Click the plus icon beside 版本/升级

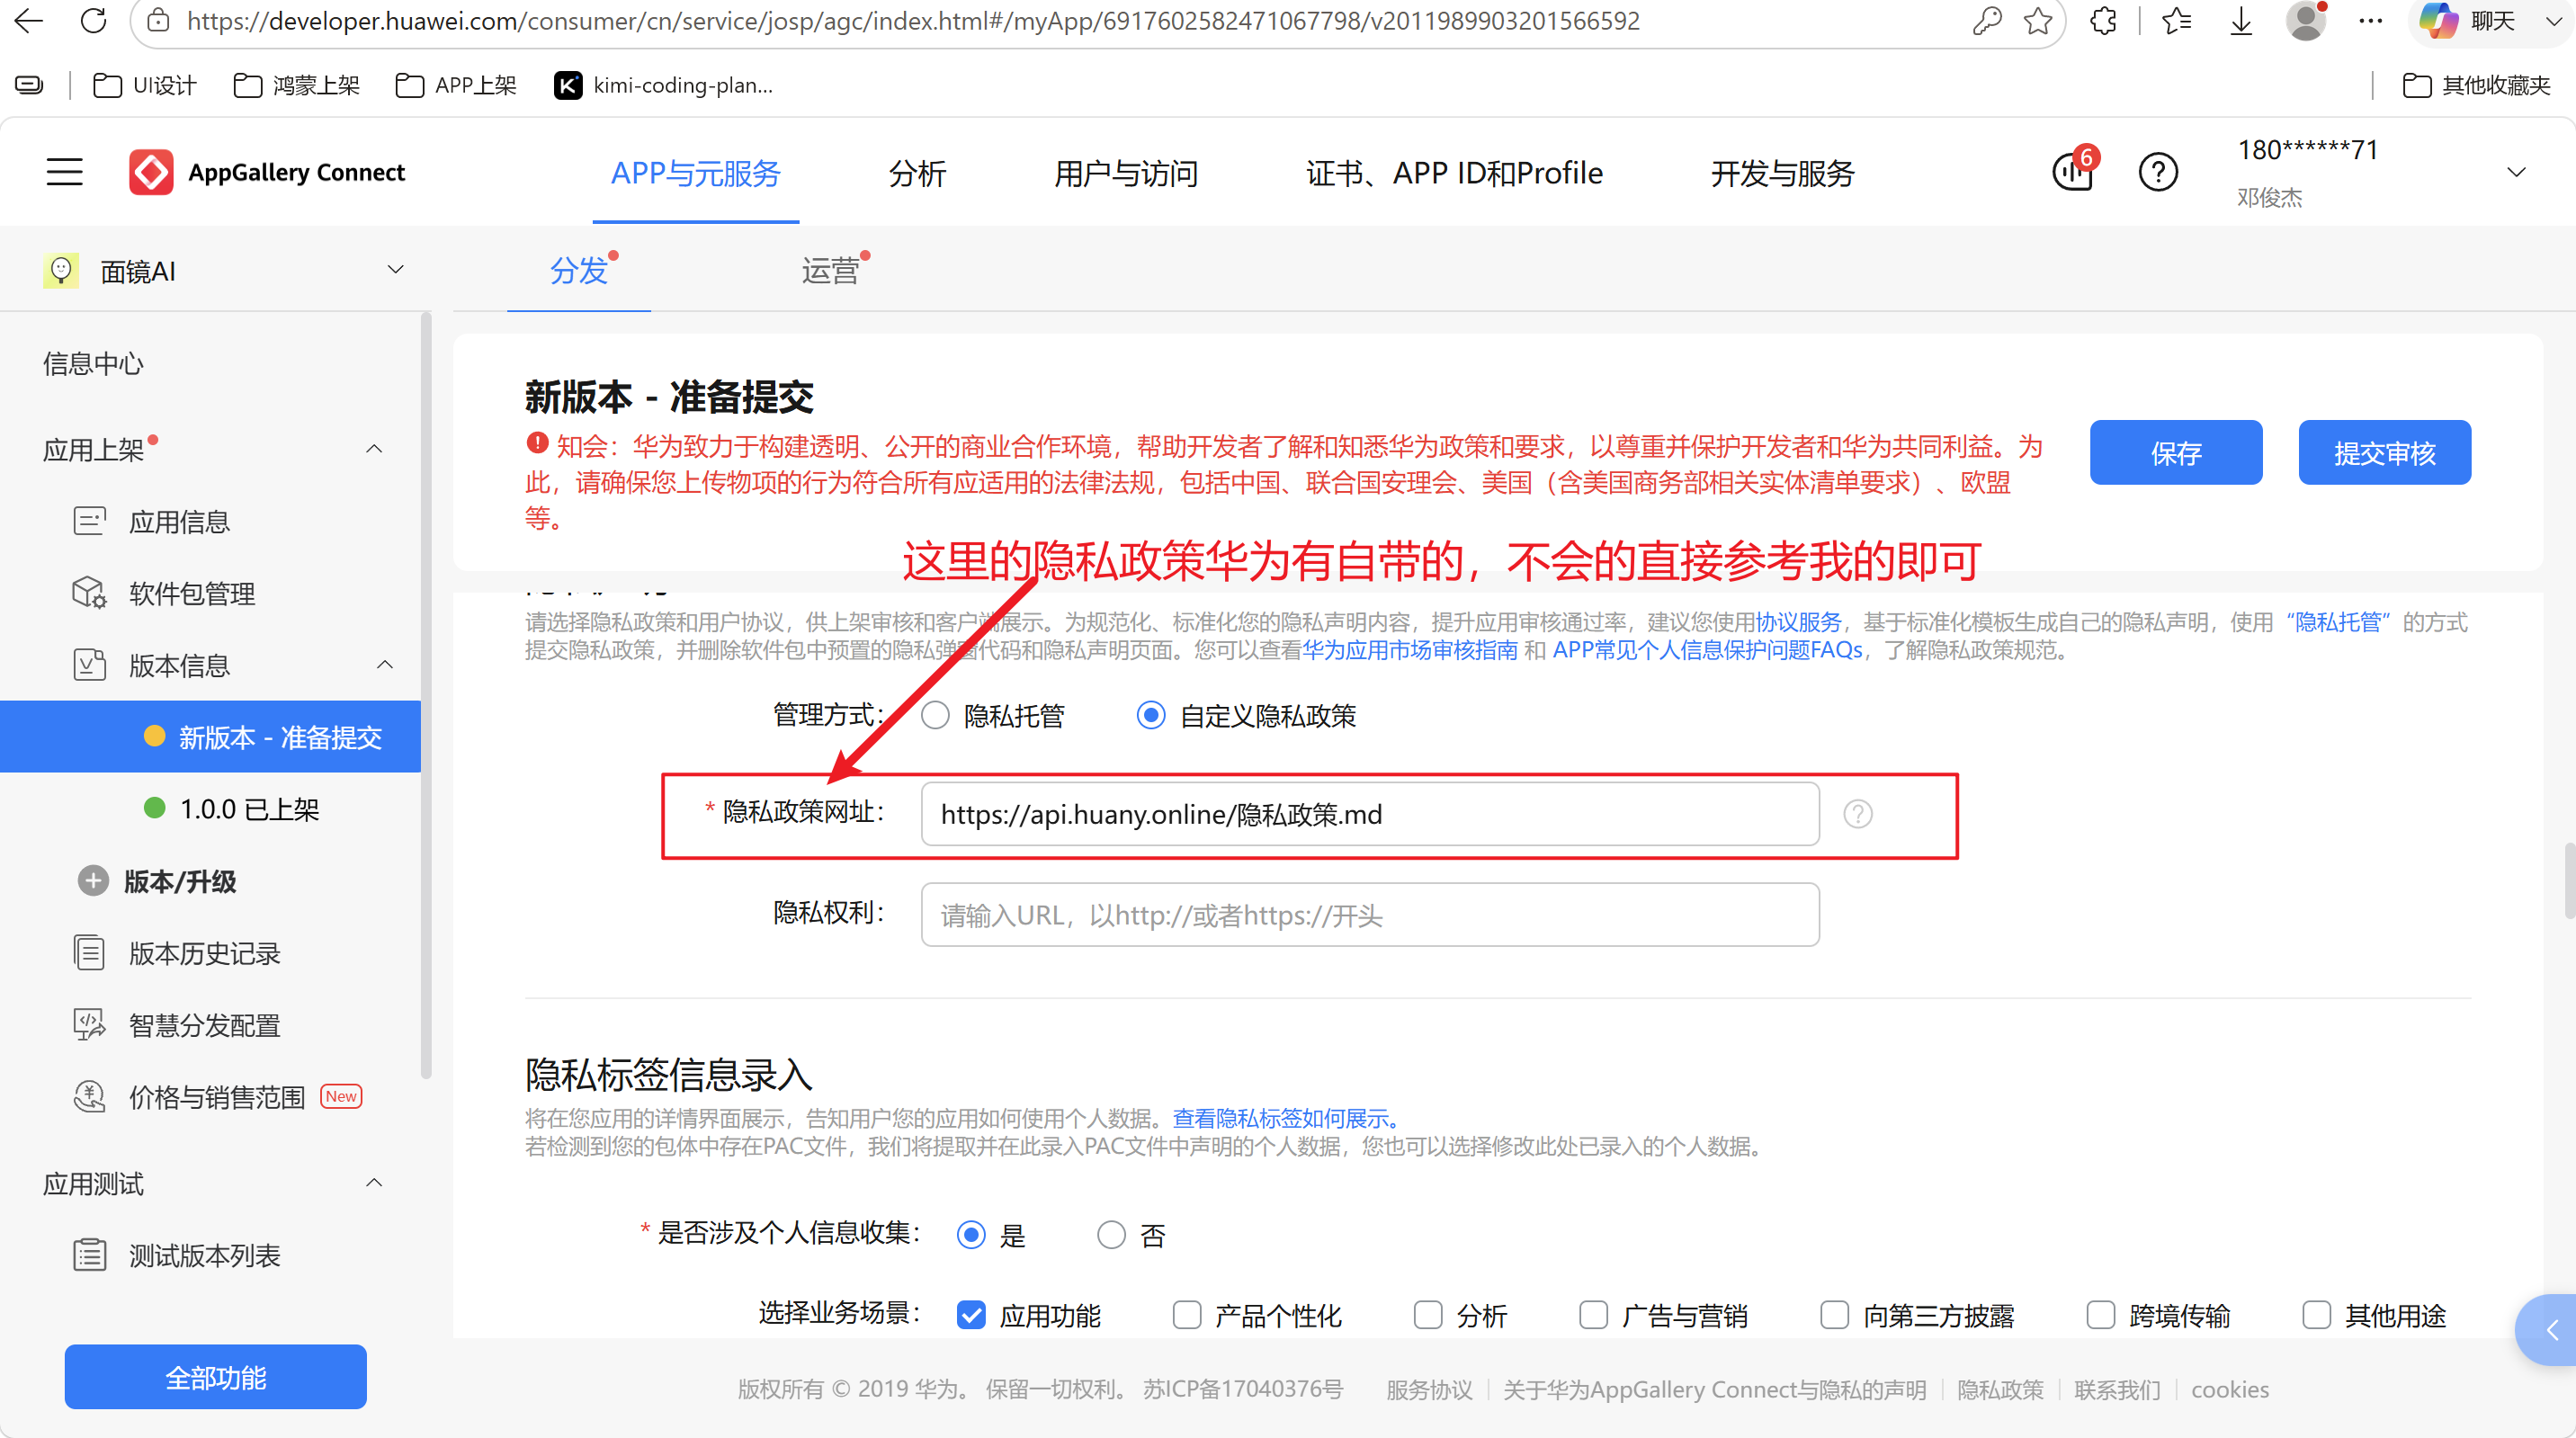tap(93, 881)
